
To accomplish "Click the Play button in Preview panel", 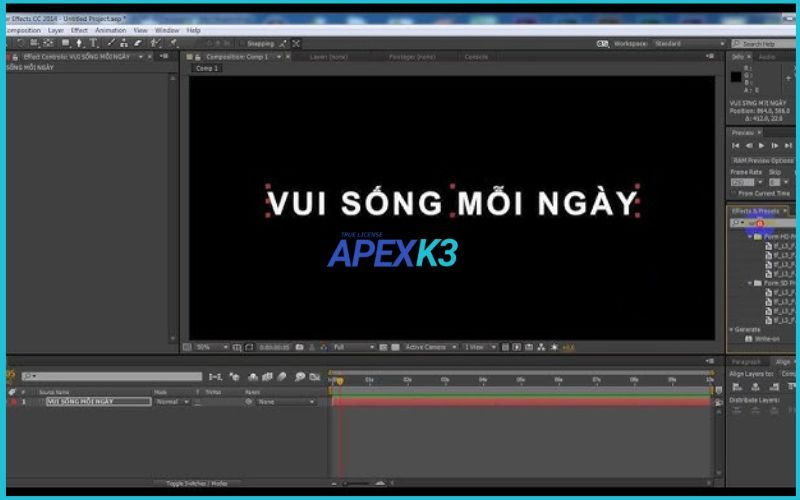I will click(x=761, y=146).
